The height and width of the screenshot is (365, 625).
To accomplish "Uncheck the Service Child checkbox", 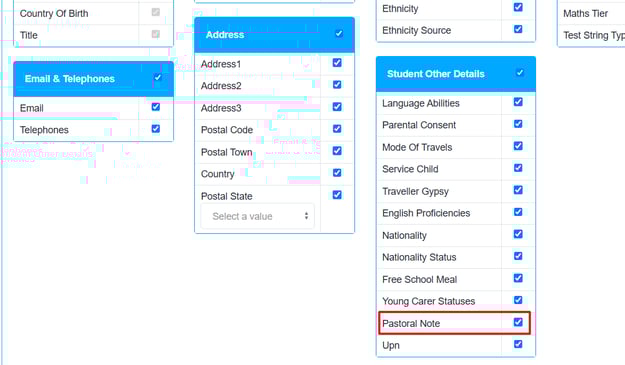I will click(518, 168).
